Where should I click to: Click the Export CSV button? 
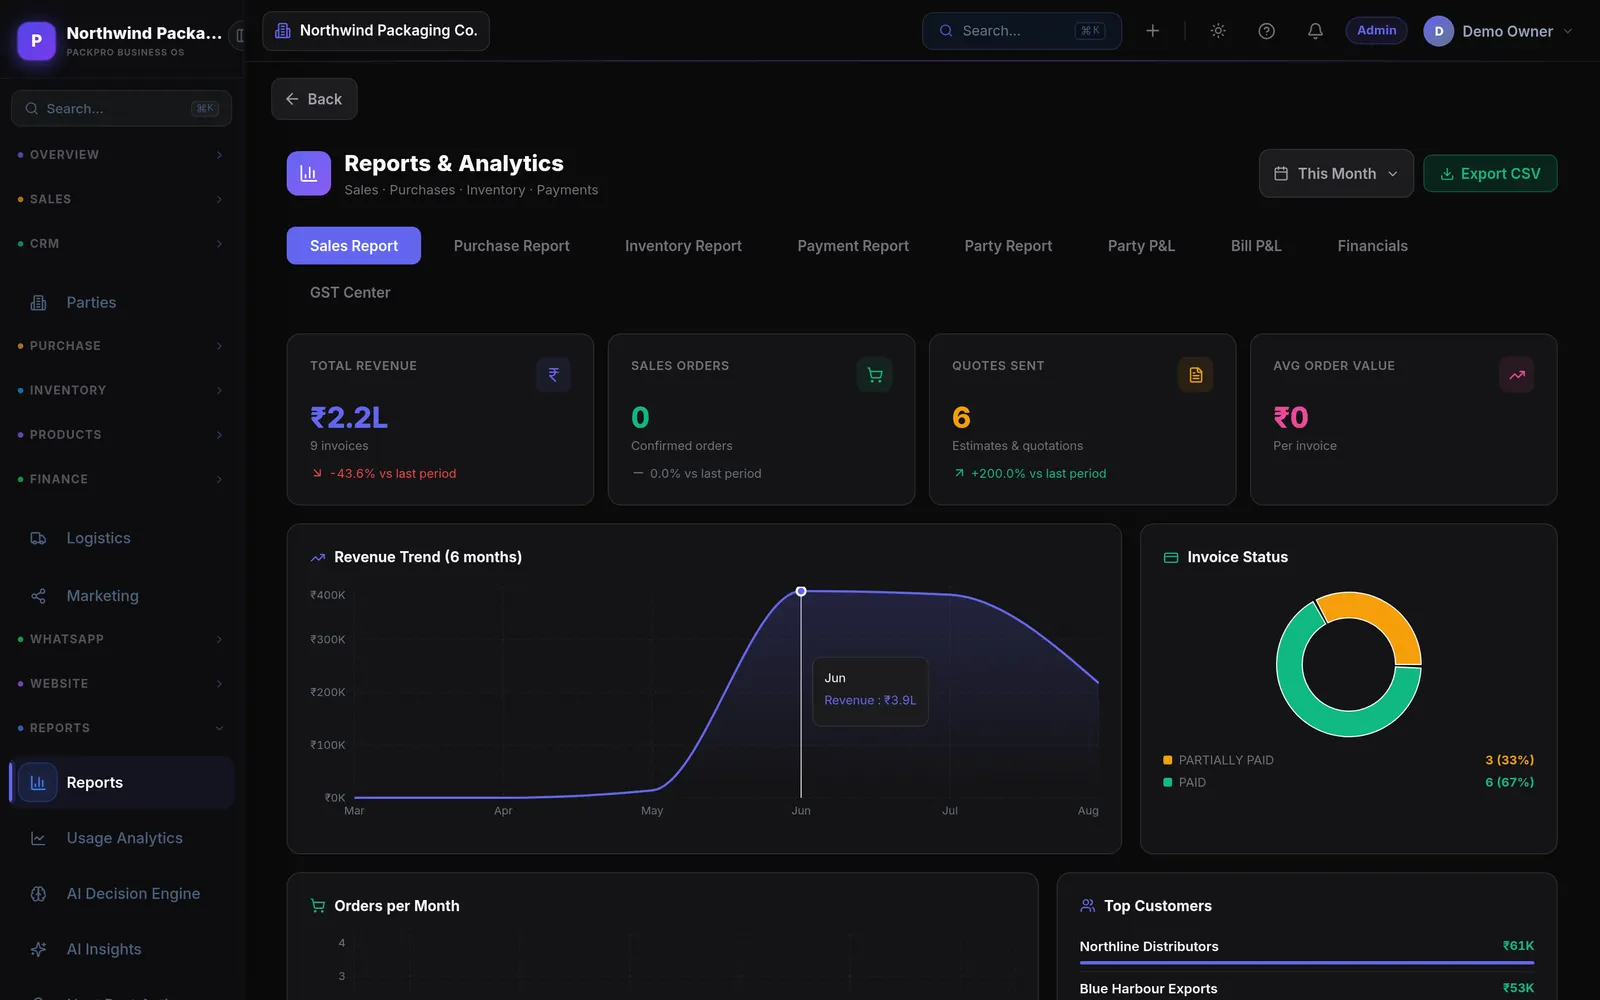click(1490, 173)
